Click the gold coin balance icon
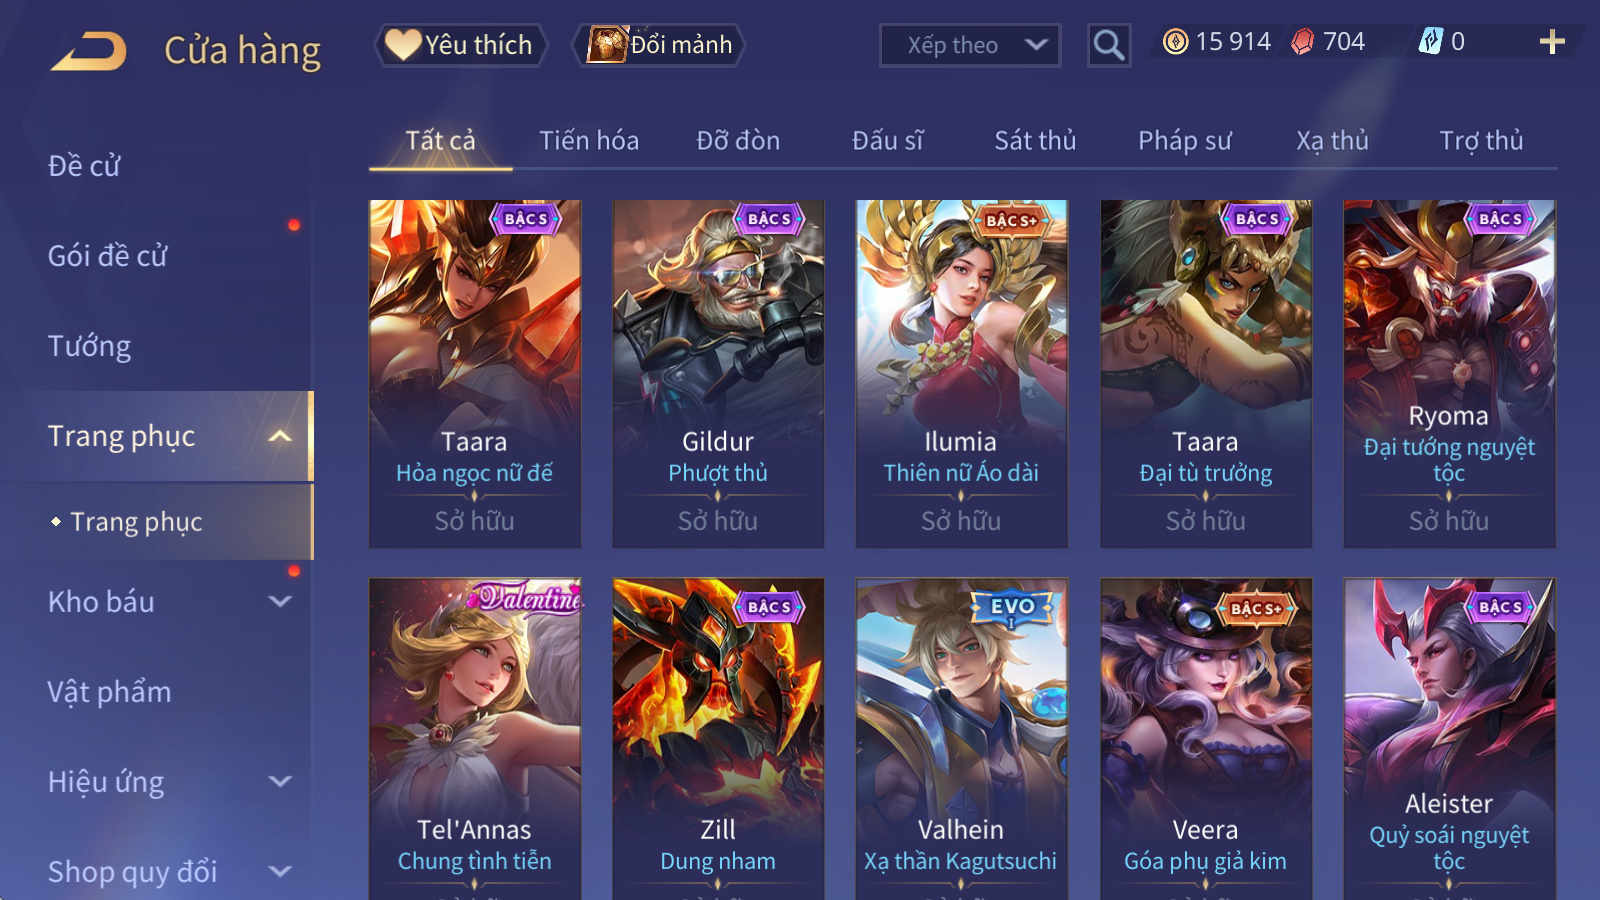Viewport: 1600px width, 900px height. pos(1176,42)
